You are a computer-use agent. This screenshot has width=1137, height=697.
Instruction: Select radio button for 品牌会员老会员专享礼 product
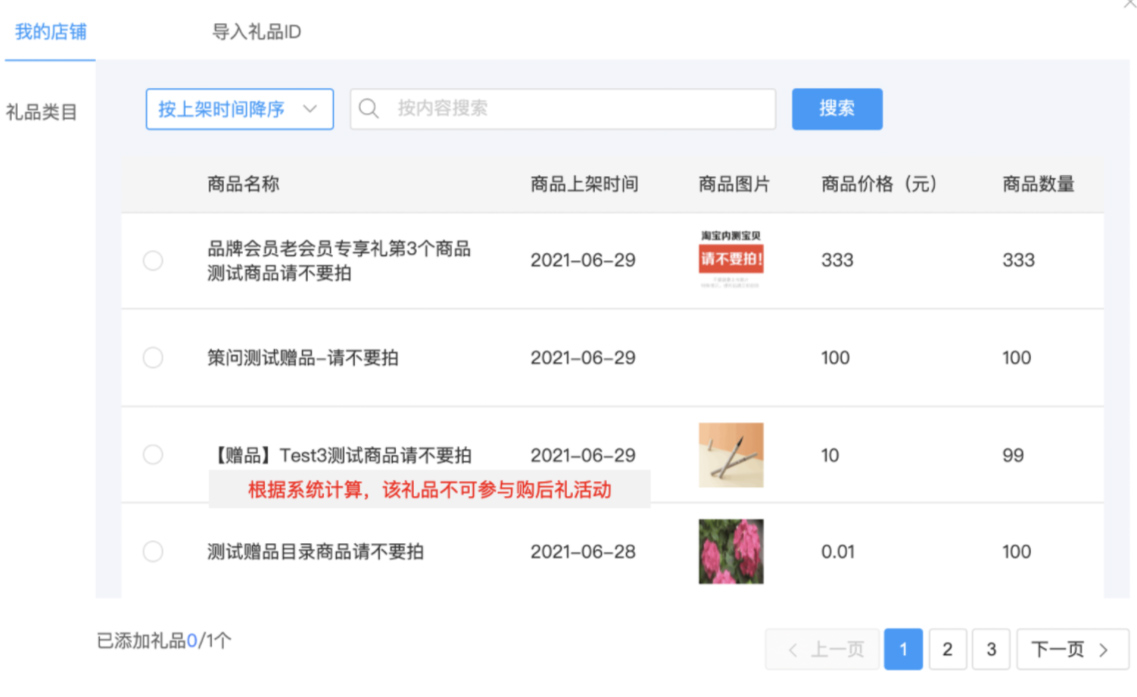coord(153,260)
